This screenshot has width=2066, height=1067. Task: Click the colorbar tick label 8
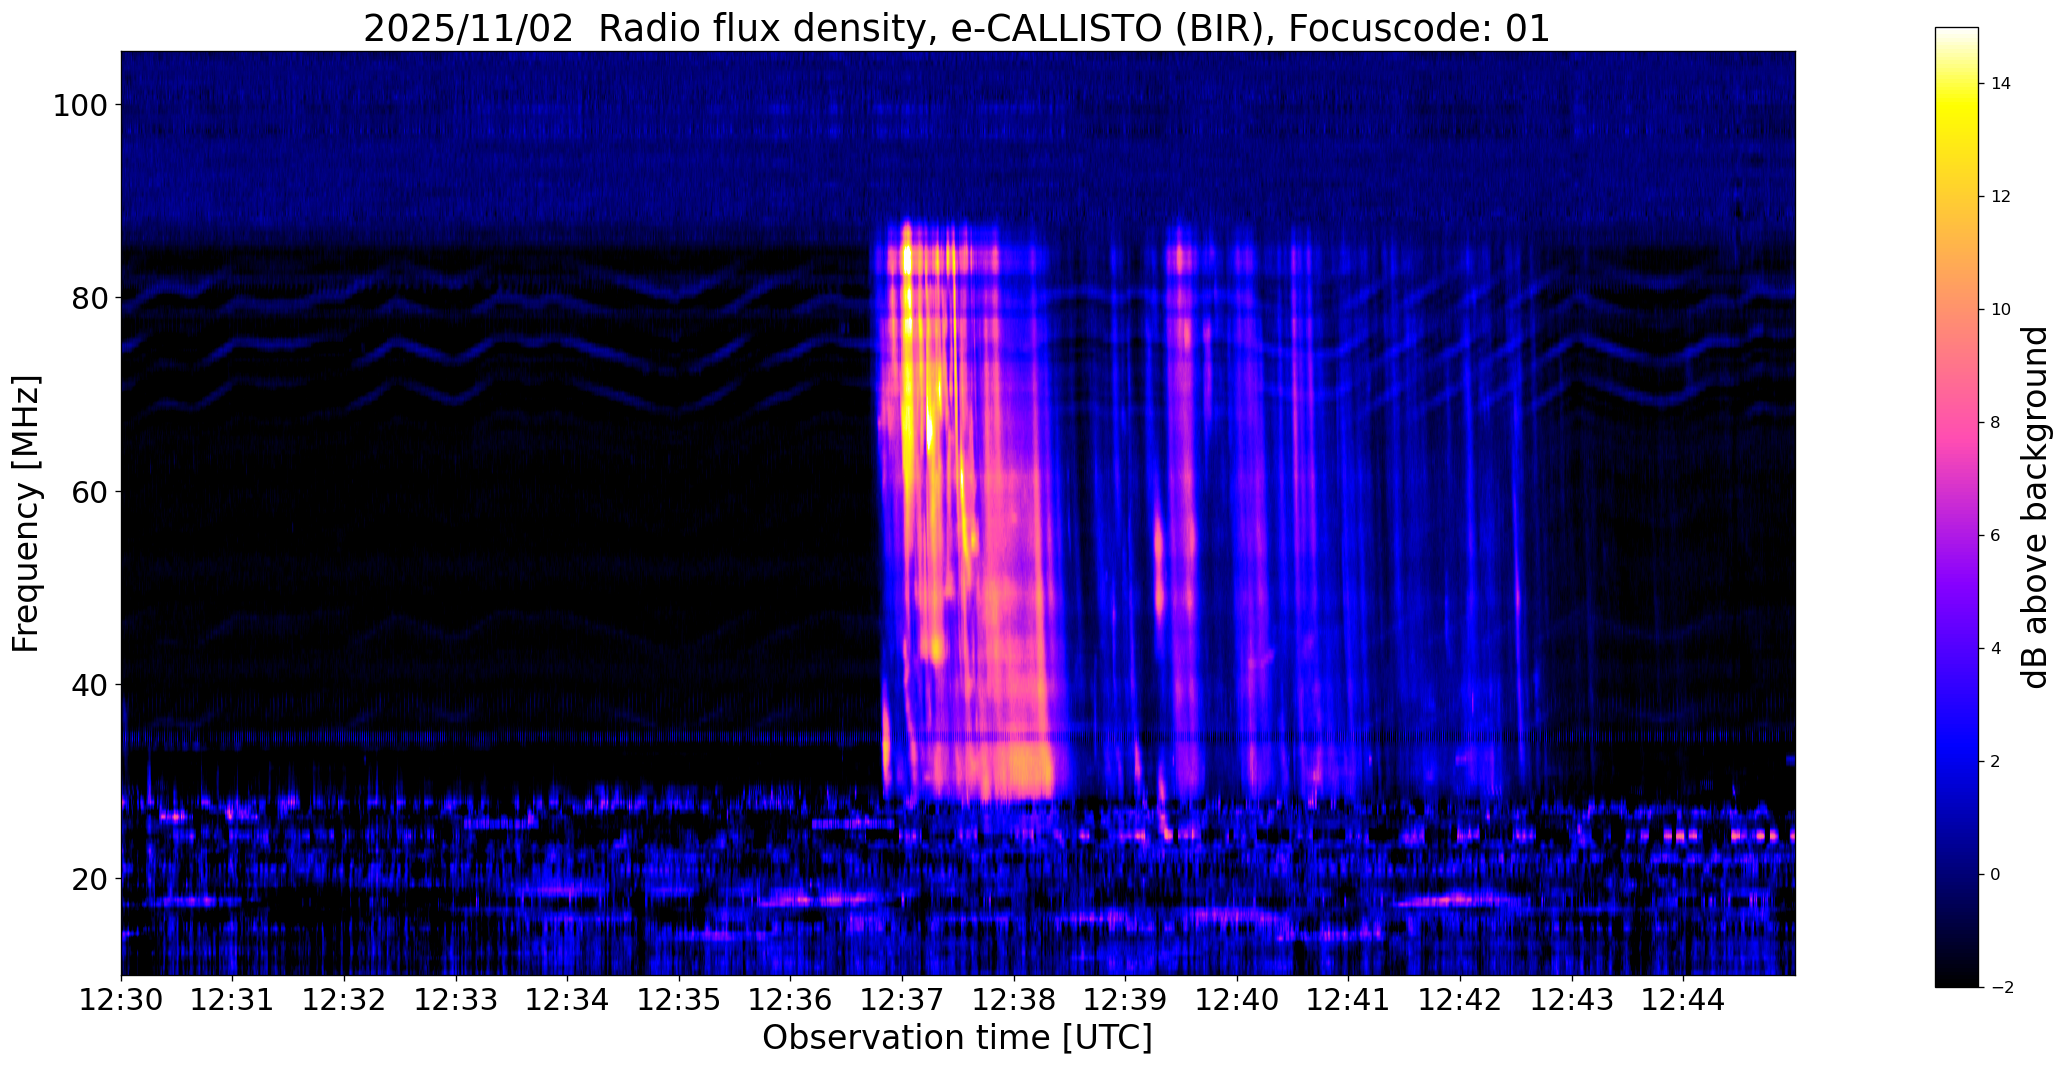1996,423
